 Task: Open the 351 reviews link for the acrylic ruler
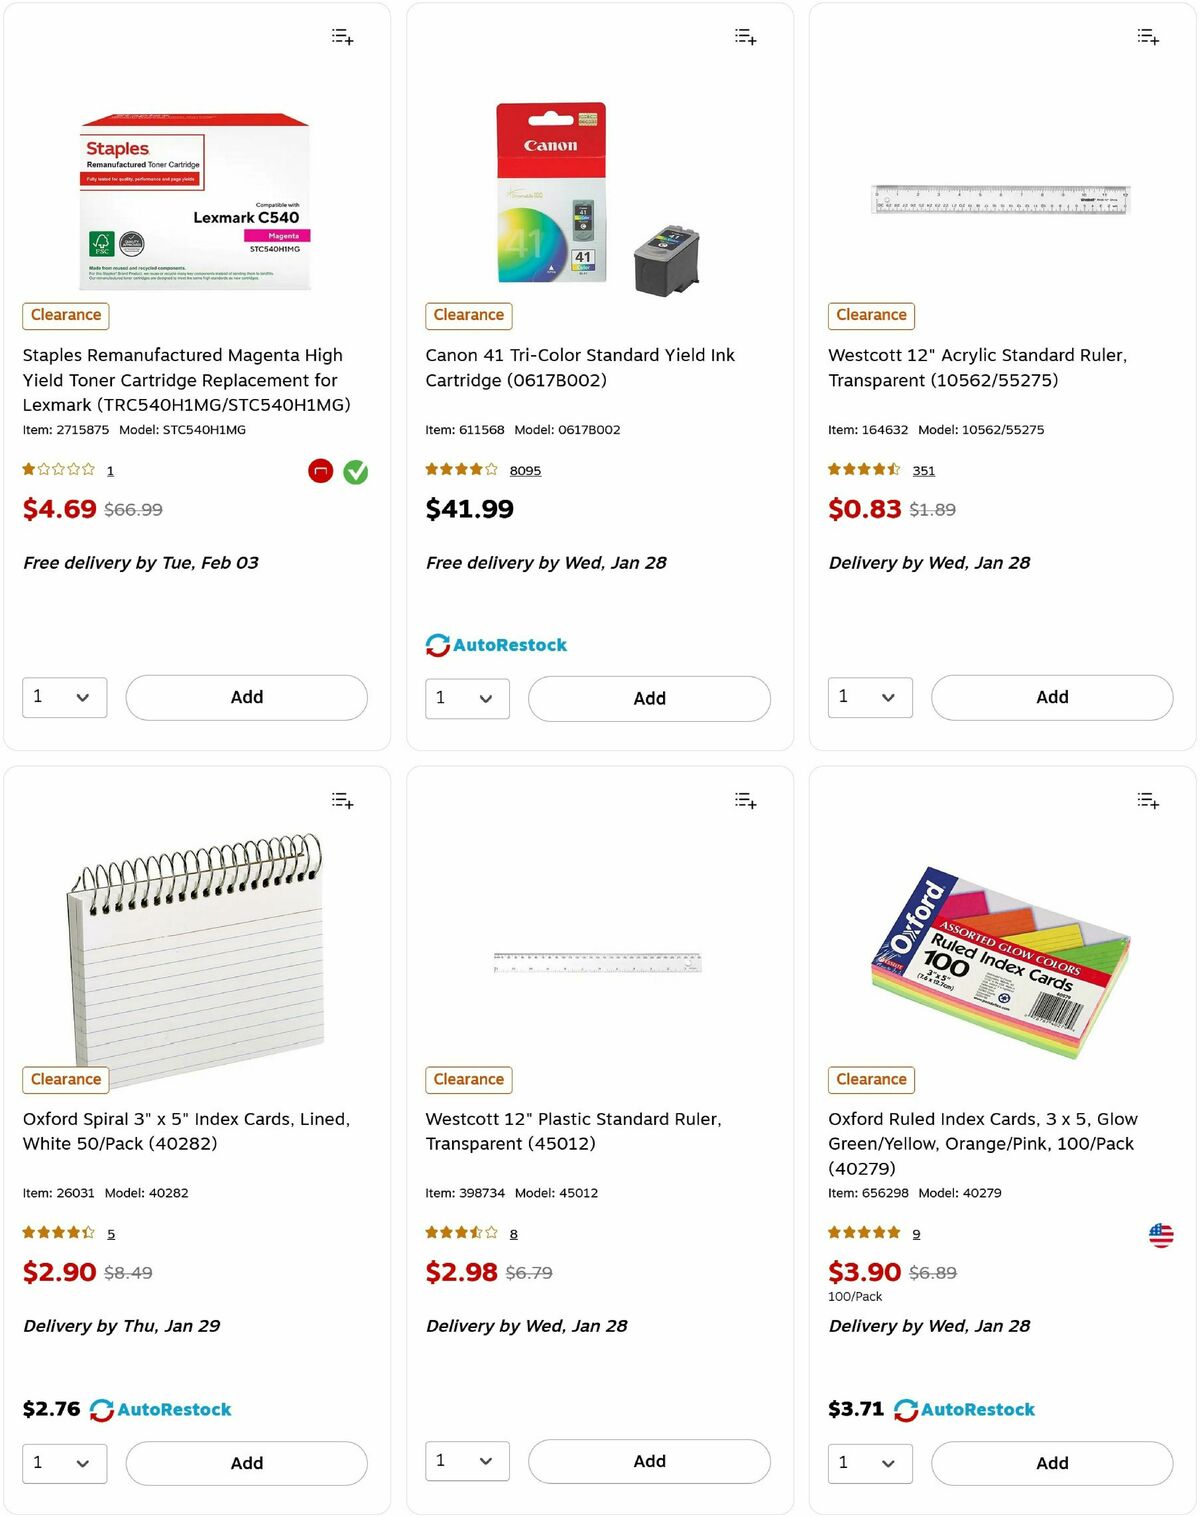coord(924,470)
